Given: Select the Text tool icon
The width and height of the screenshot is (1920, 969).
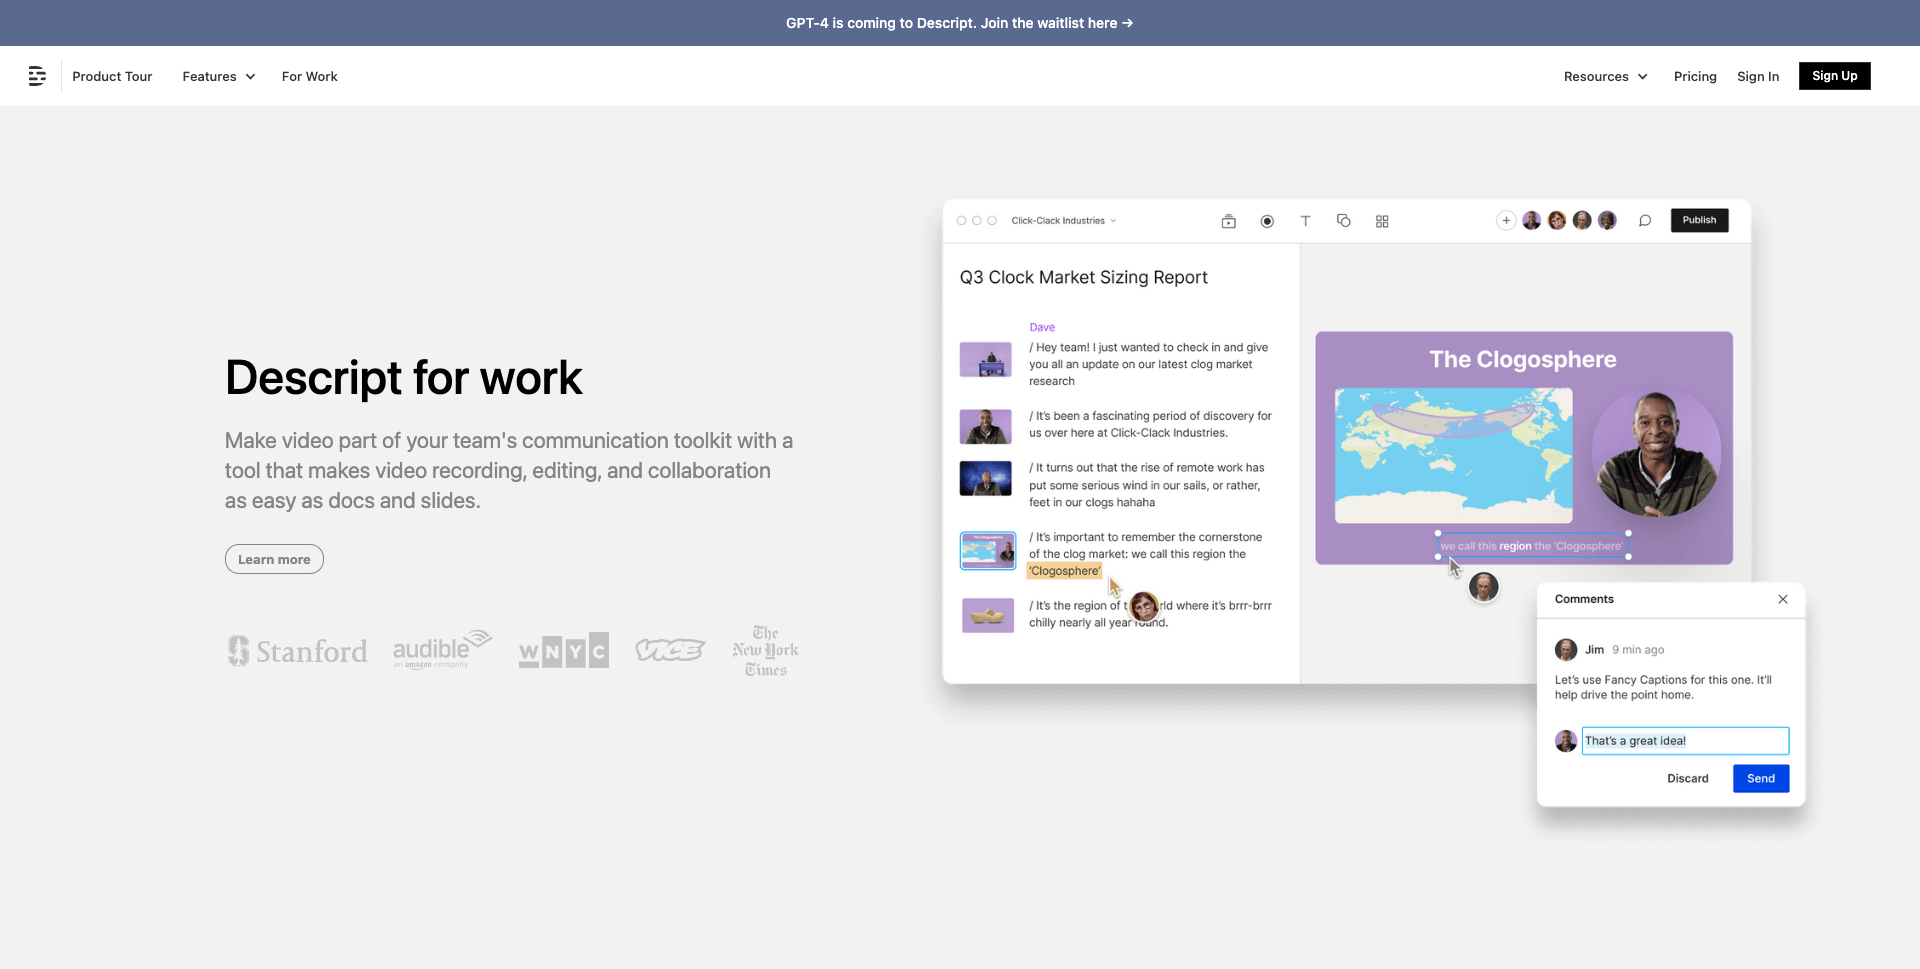Looking at the screenshot, I should coord(1305,221).
